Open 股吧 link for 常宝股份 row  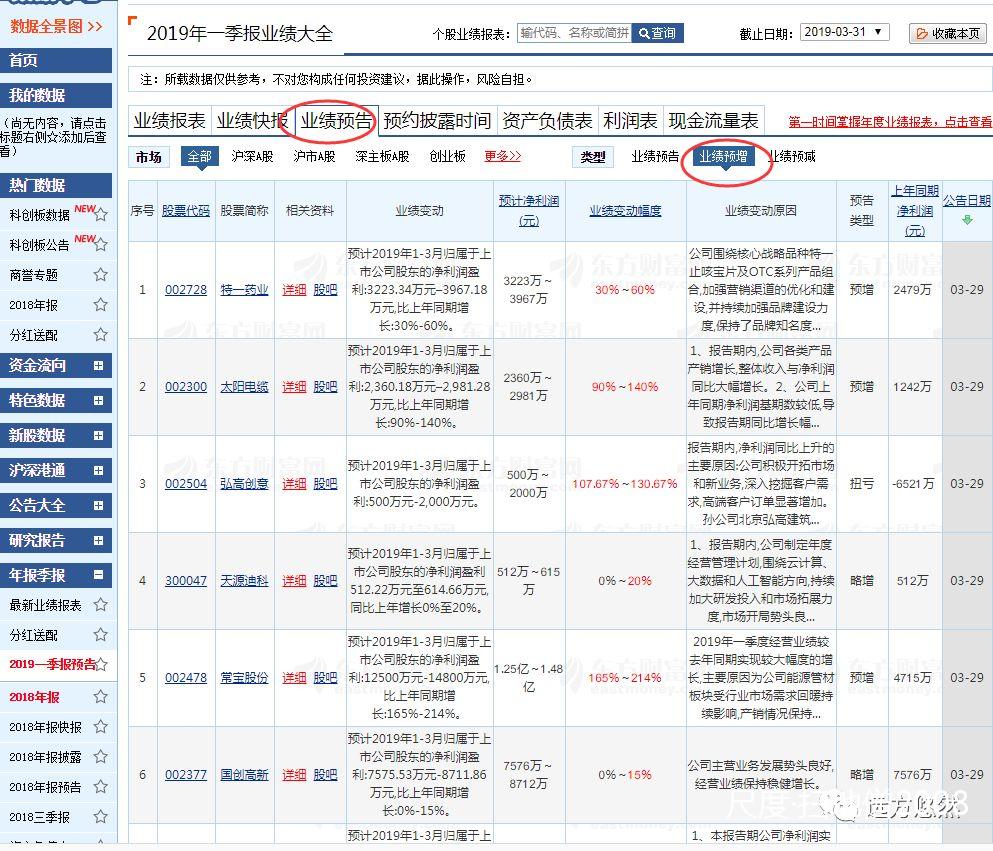tap(326, 678)
